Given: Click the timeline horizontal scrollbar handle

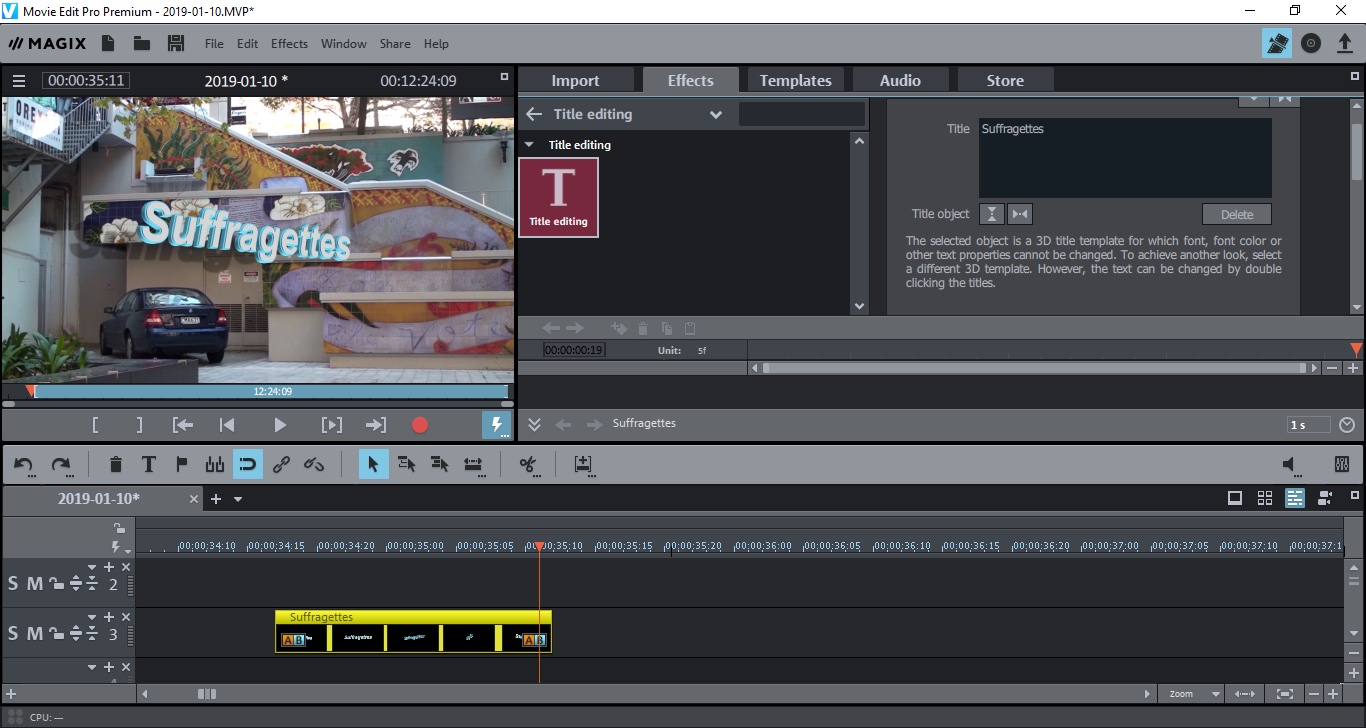Looking at the screenshot, I should (207, 693).
